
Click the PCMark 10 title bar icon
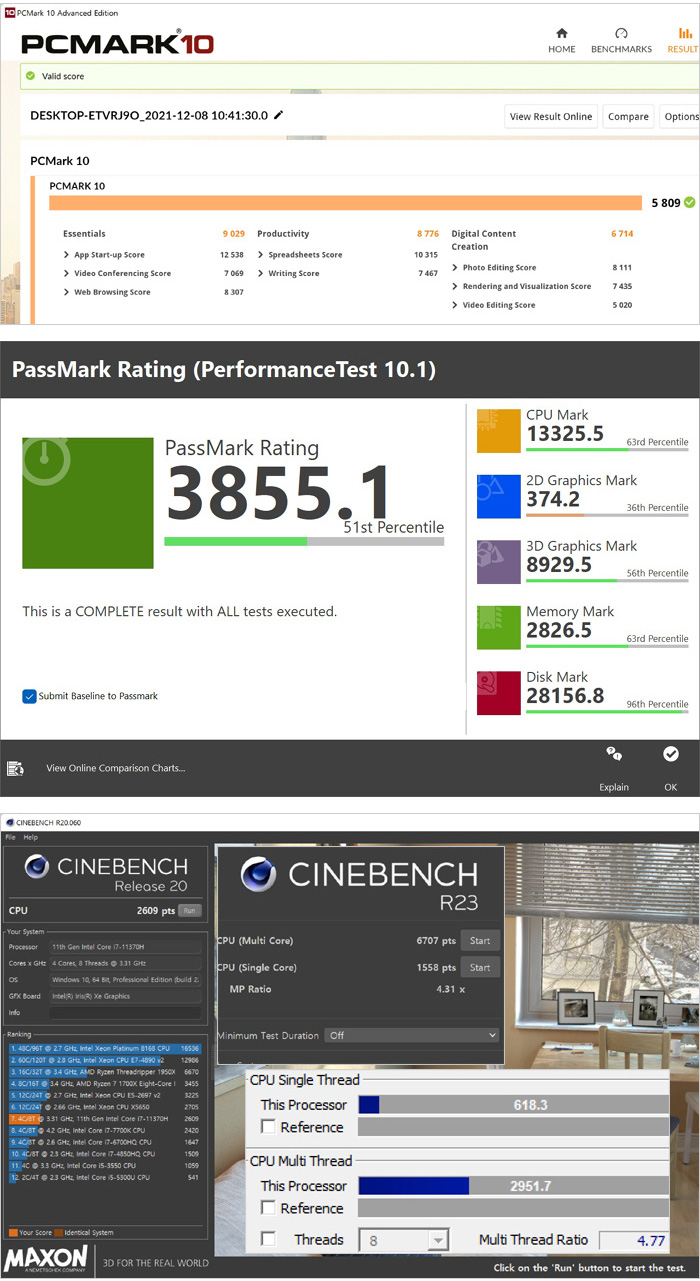click(9, 13)
